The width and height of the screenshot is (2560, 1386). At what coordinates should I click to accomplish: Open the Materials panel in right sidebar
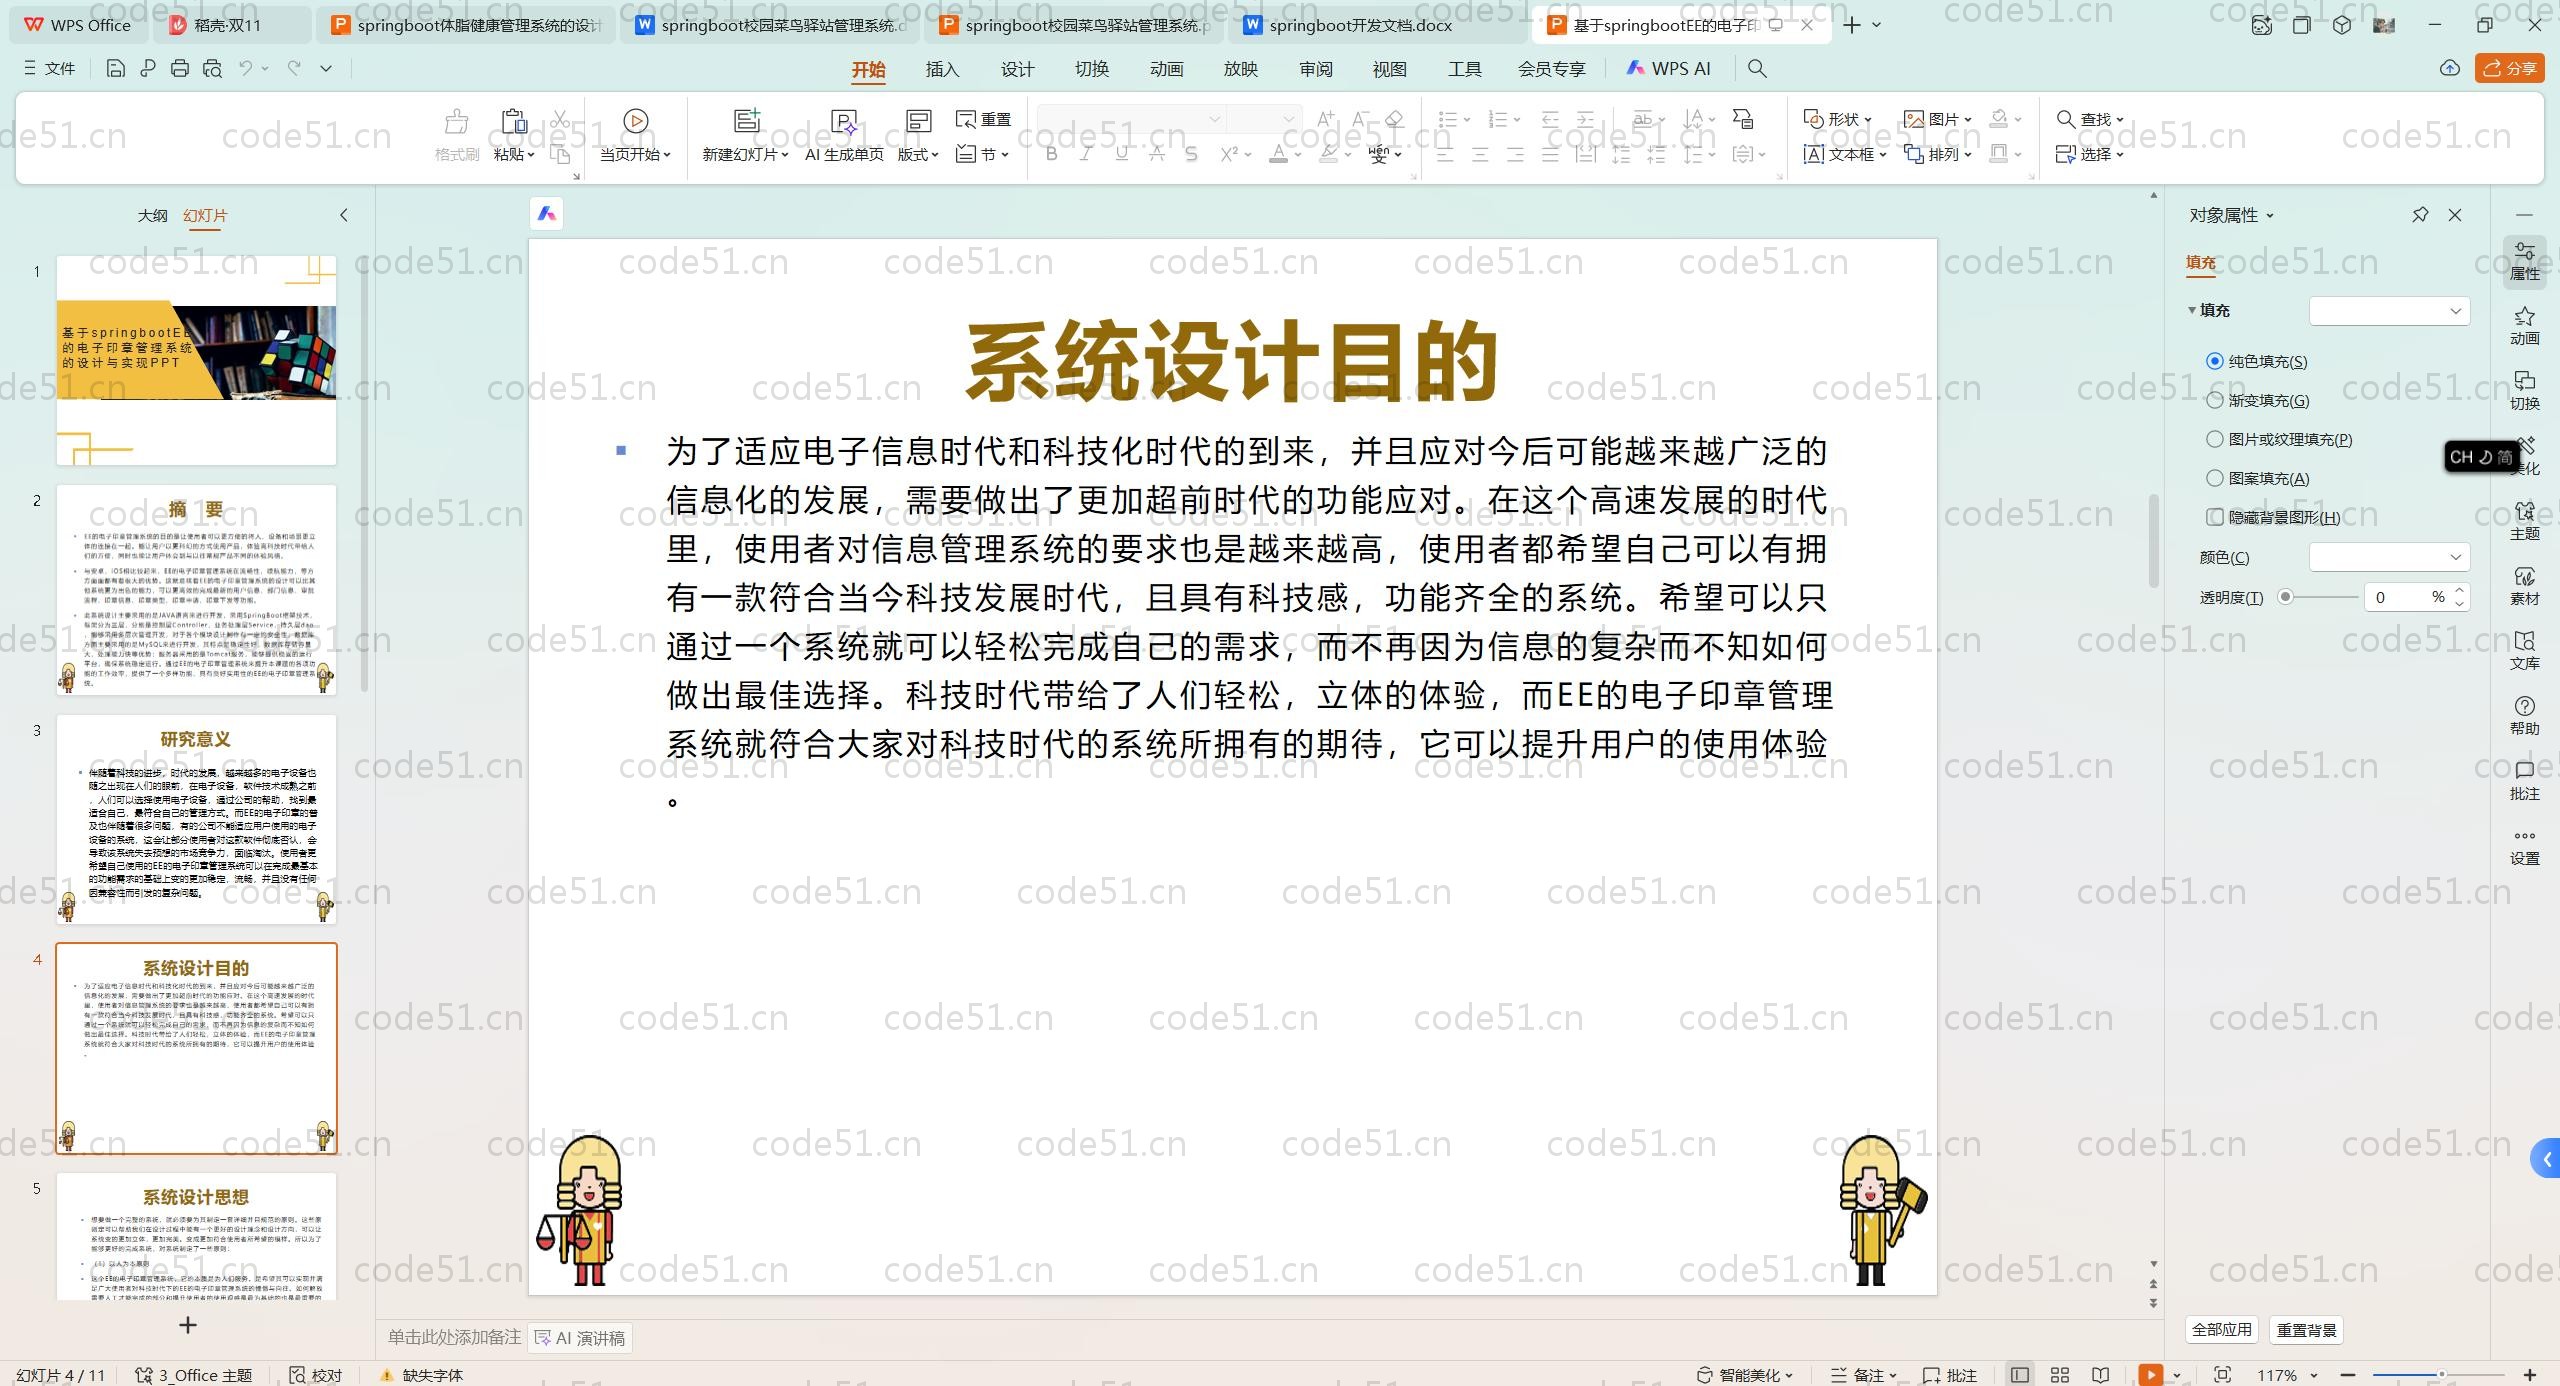coord(2524,585)
